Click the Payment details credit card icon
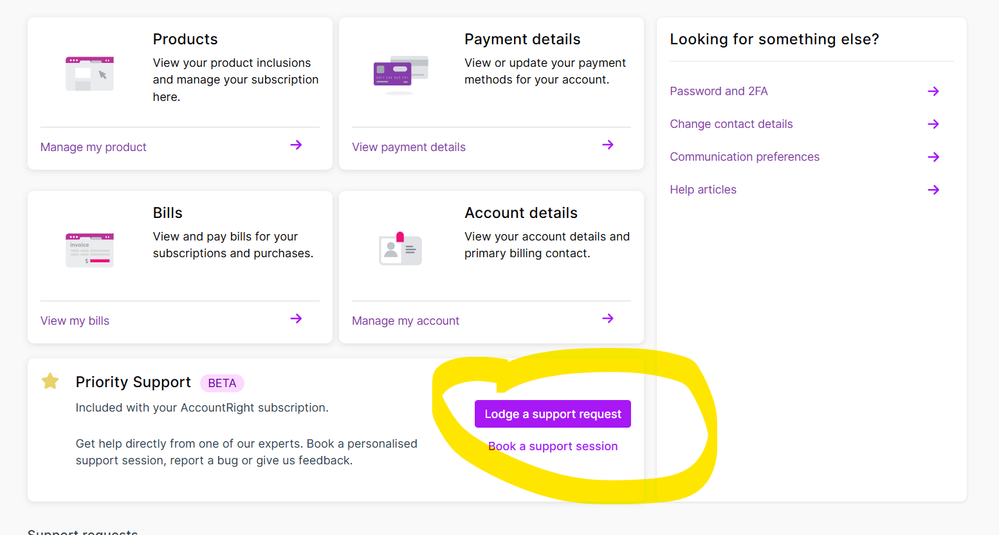999x535 pixels. pyautogui.click(x=400, y=73)
